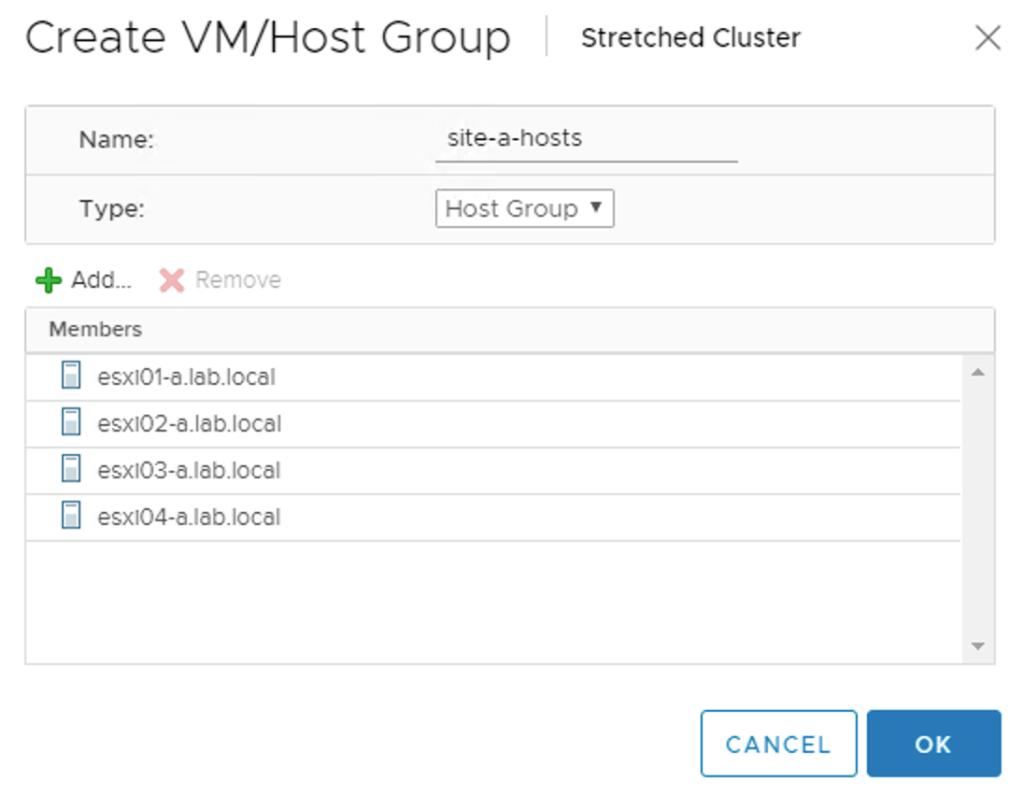This screenshot has height=796, width=1024.
Task: Click the host icon beside esxi04-a.lab.local
Action: point(70,516)
